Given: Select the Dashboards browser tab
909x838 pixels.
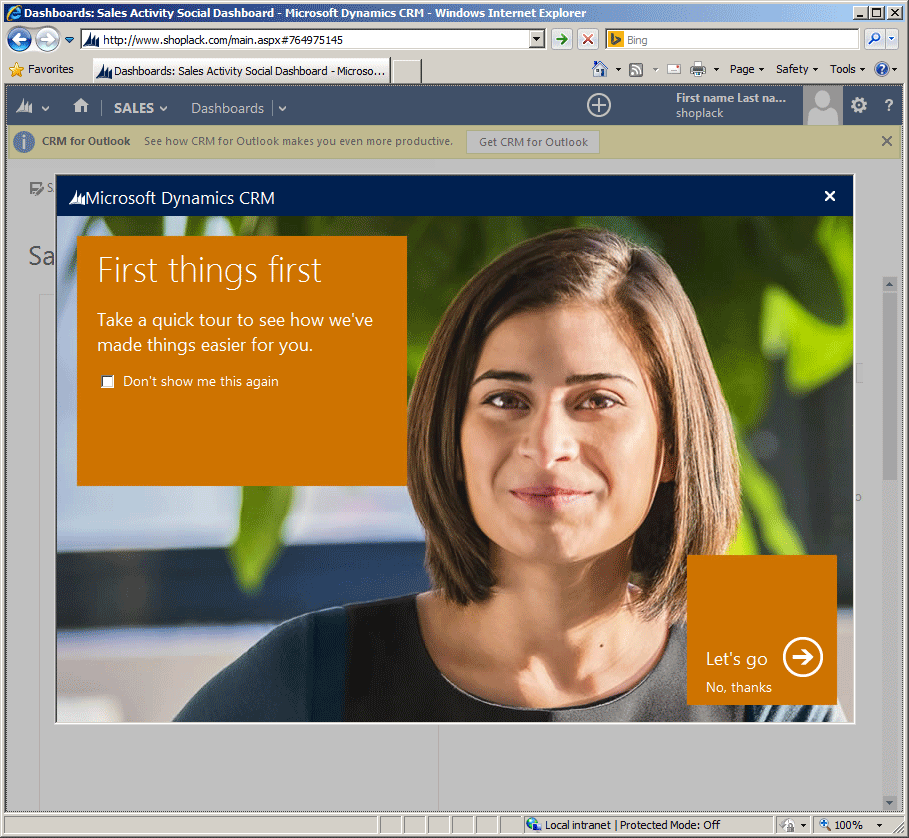Looking at the screenshot, I should point(241,71).
